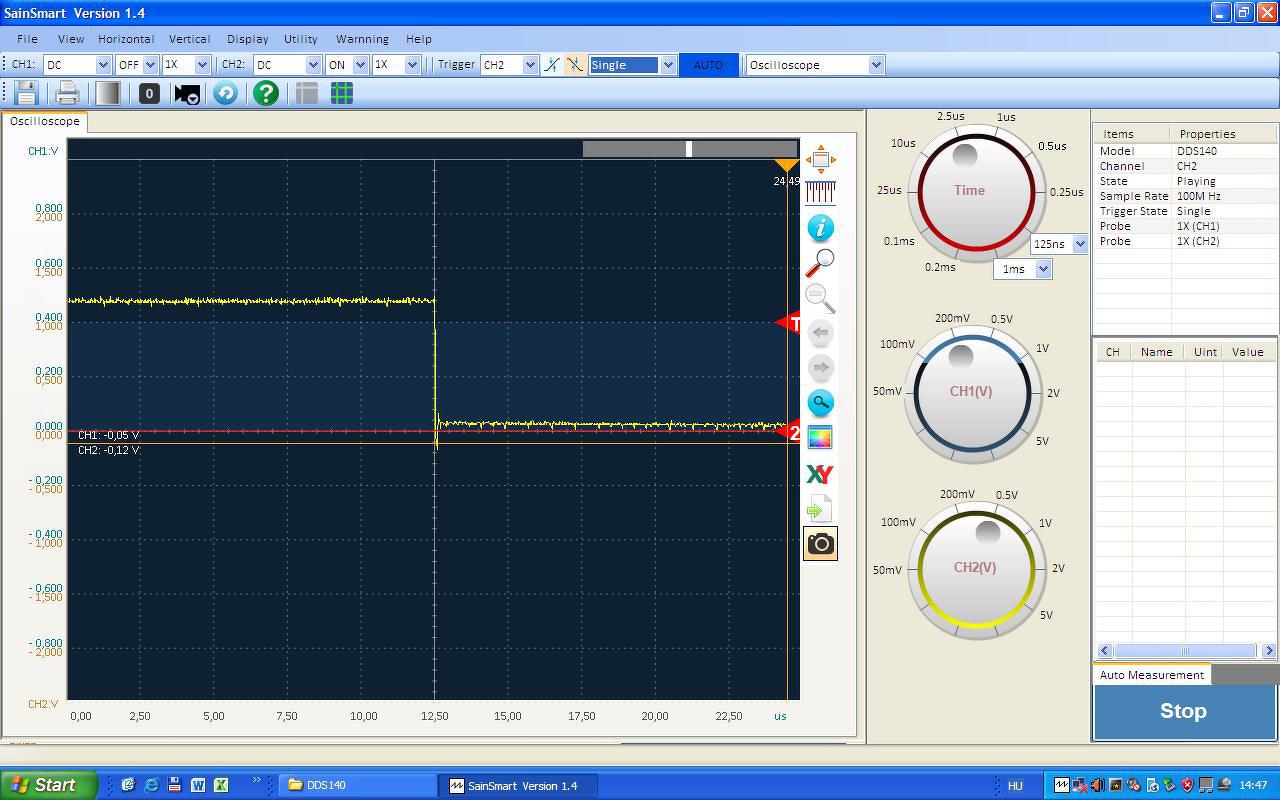Image resolution: width=1280 pixels, height=800 pixels.
Task: Click the measurement table horizontal scrollbar
Action: [x=1186, y=651]
